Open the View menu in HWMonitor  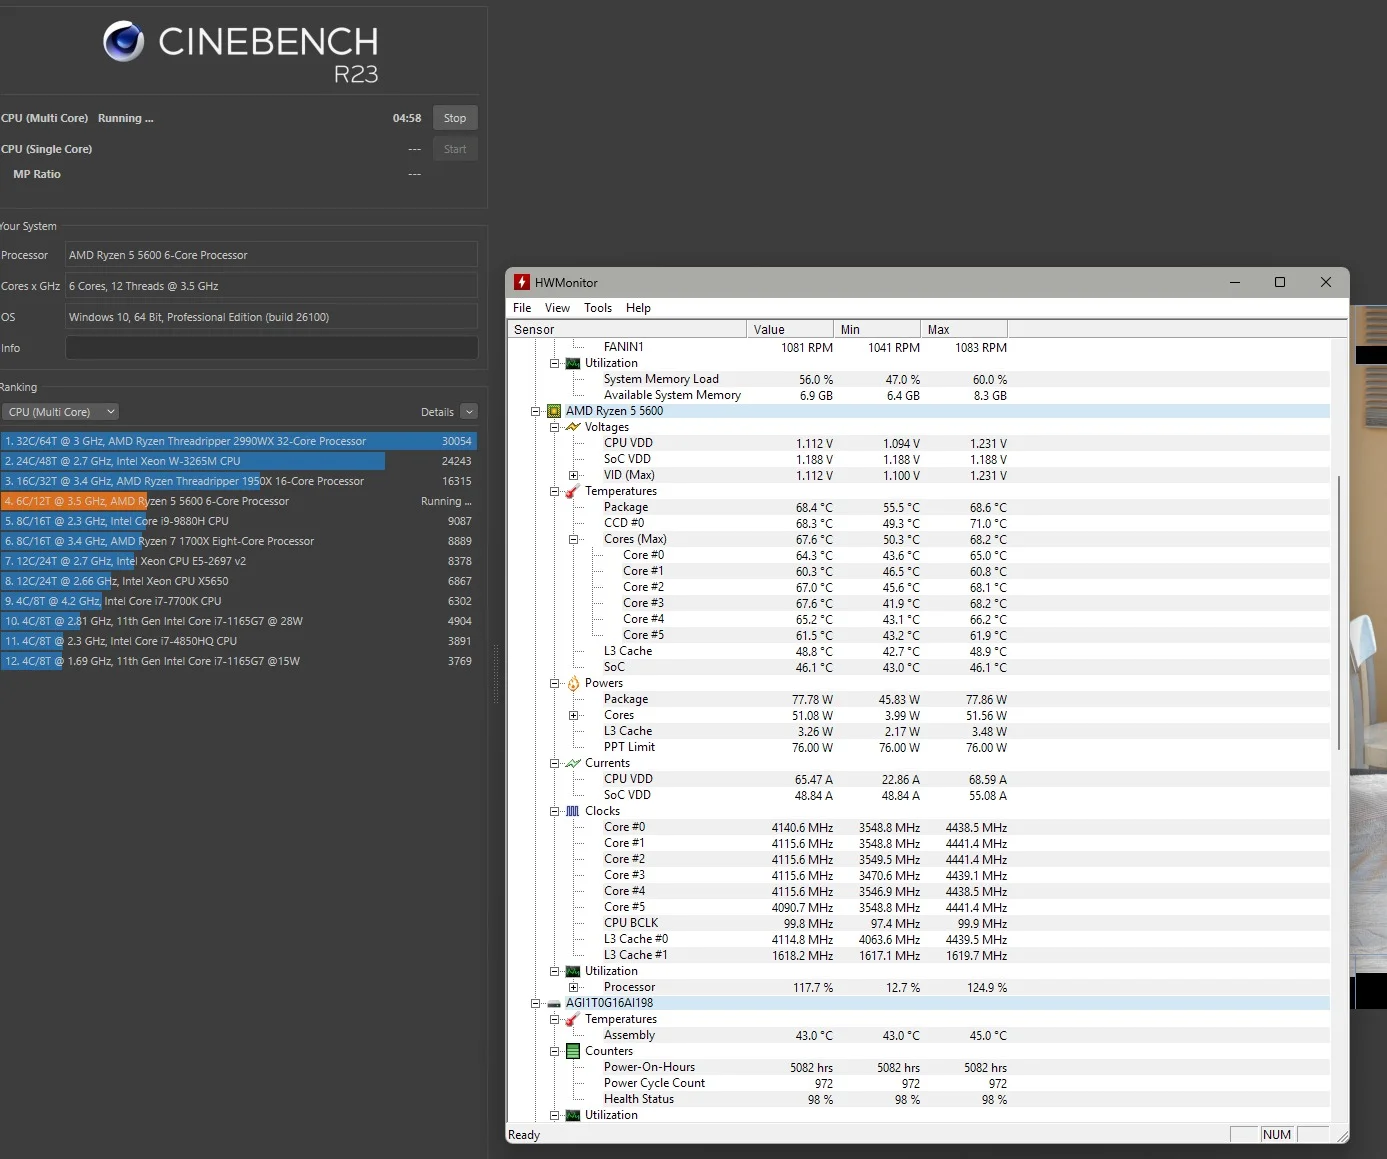pyautogui.click(x=557, y=308)
